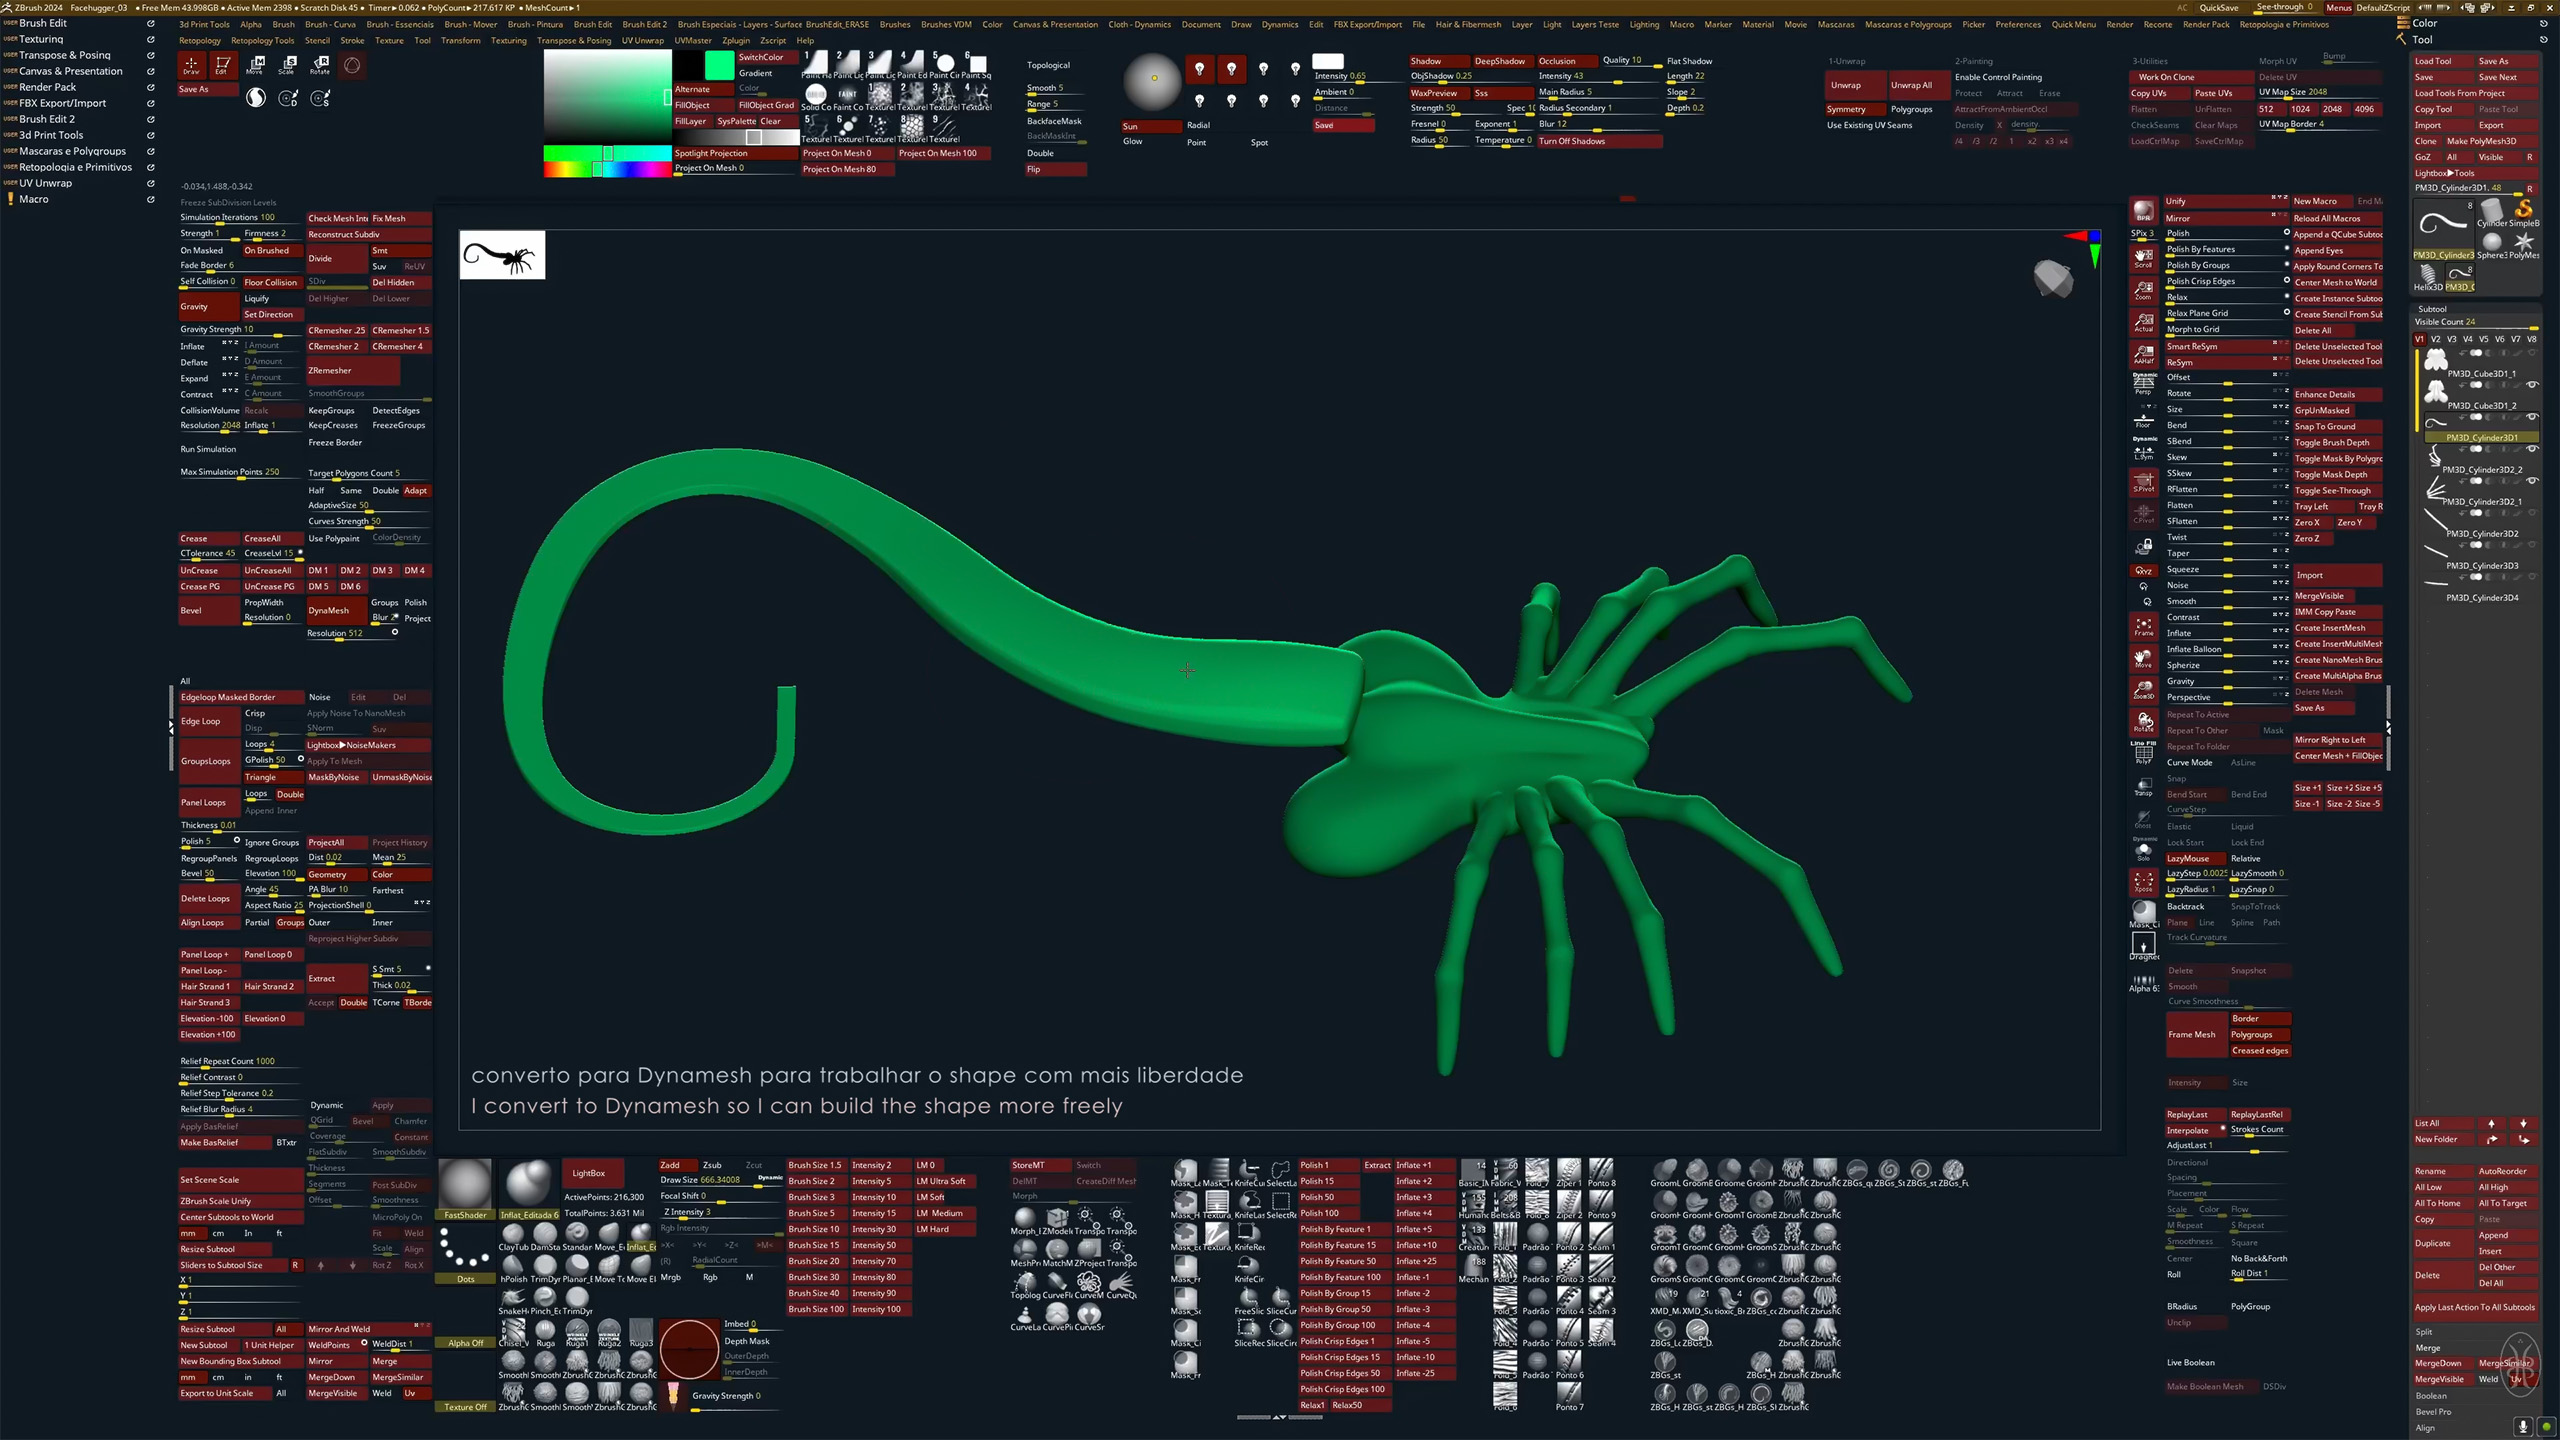Toggle BackfaceMask option
The image size is (2560, 1440).
[x=1055, y=121]
